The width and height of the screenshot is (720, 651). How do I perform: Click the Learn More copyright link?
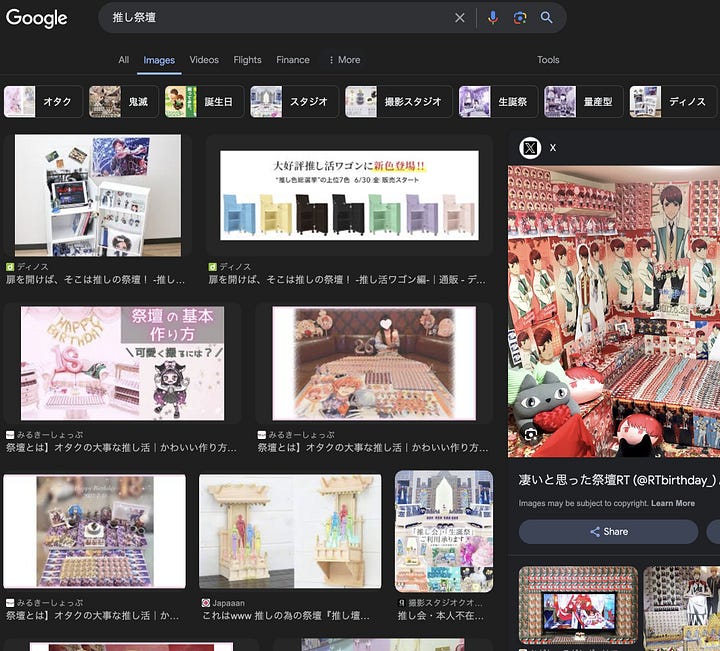click(x=673, y=503)
